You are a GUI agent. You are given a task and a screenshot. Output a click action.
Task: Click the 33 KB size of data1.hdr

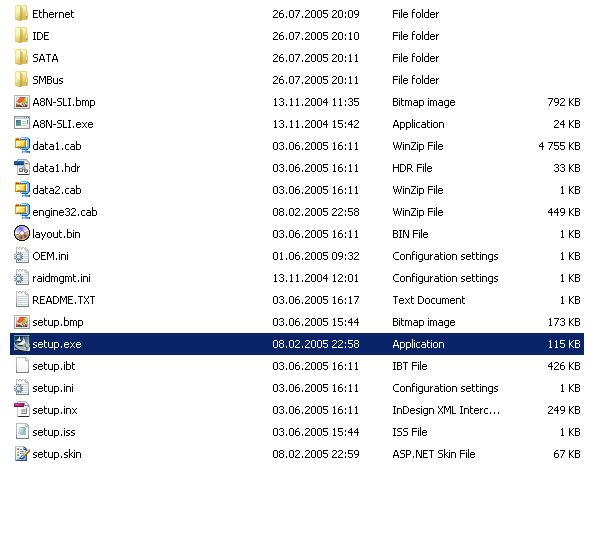(567, 168)
